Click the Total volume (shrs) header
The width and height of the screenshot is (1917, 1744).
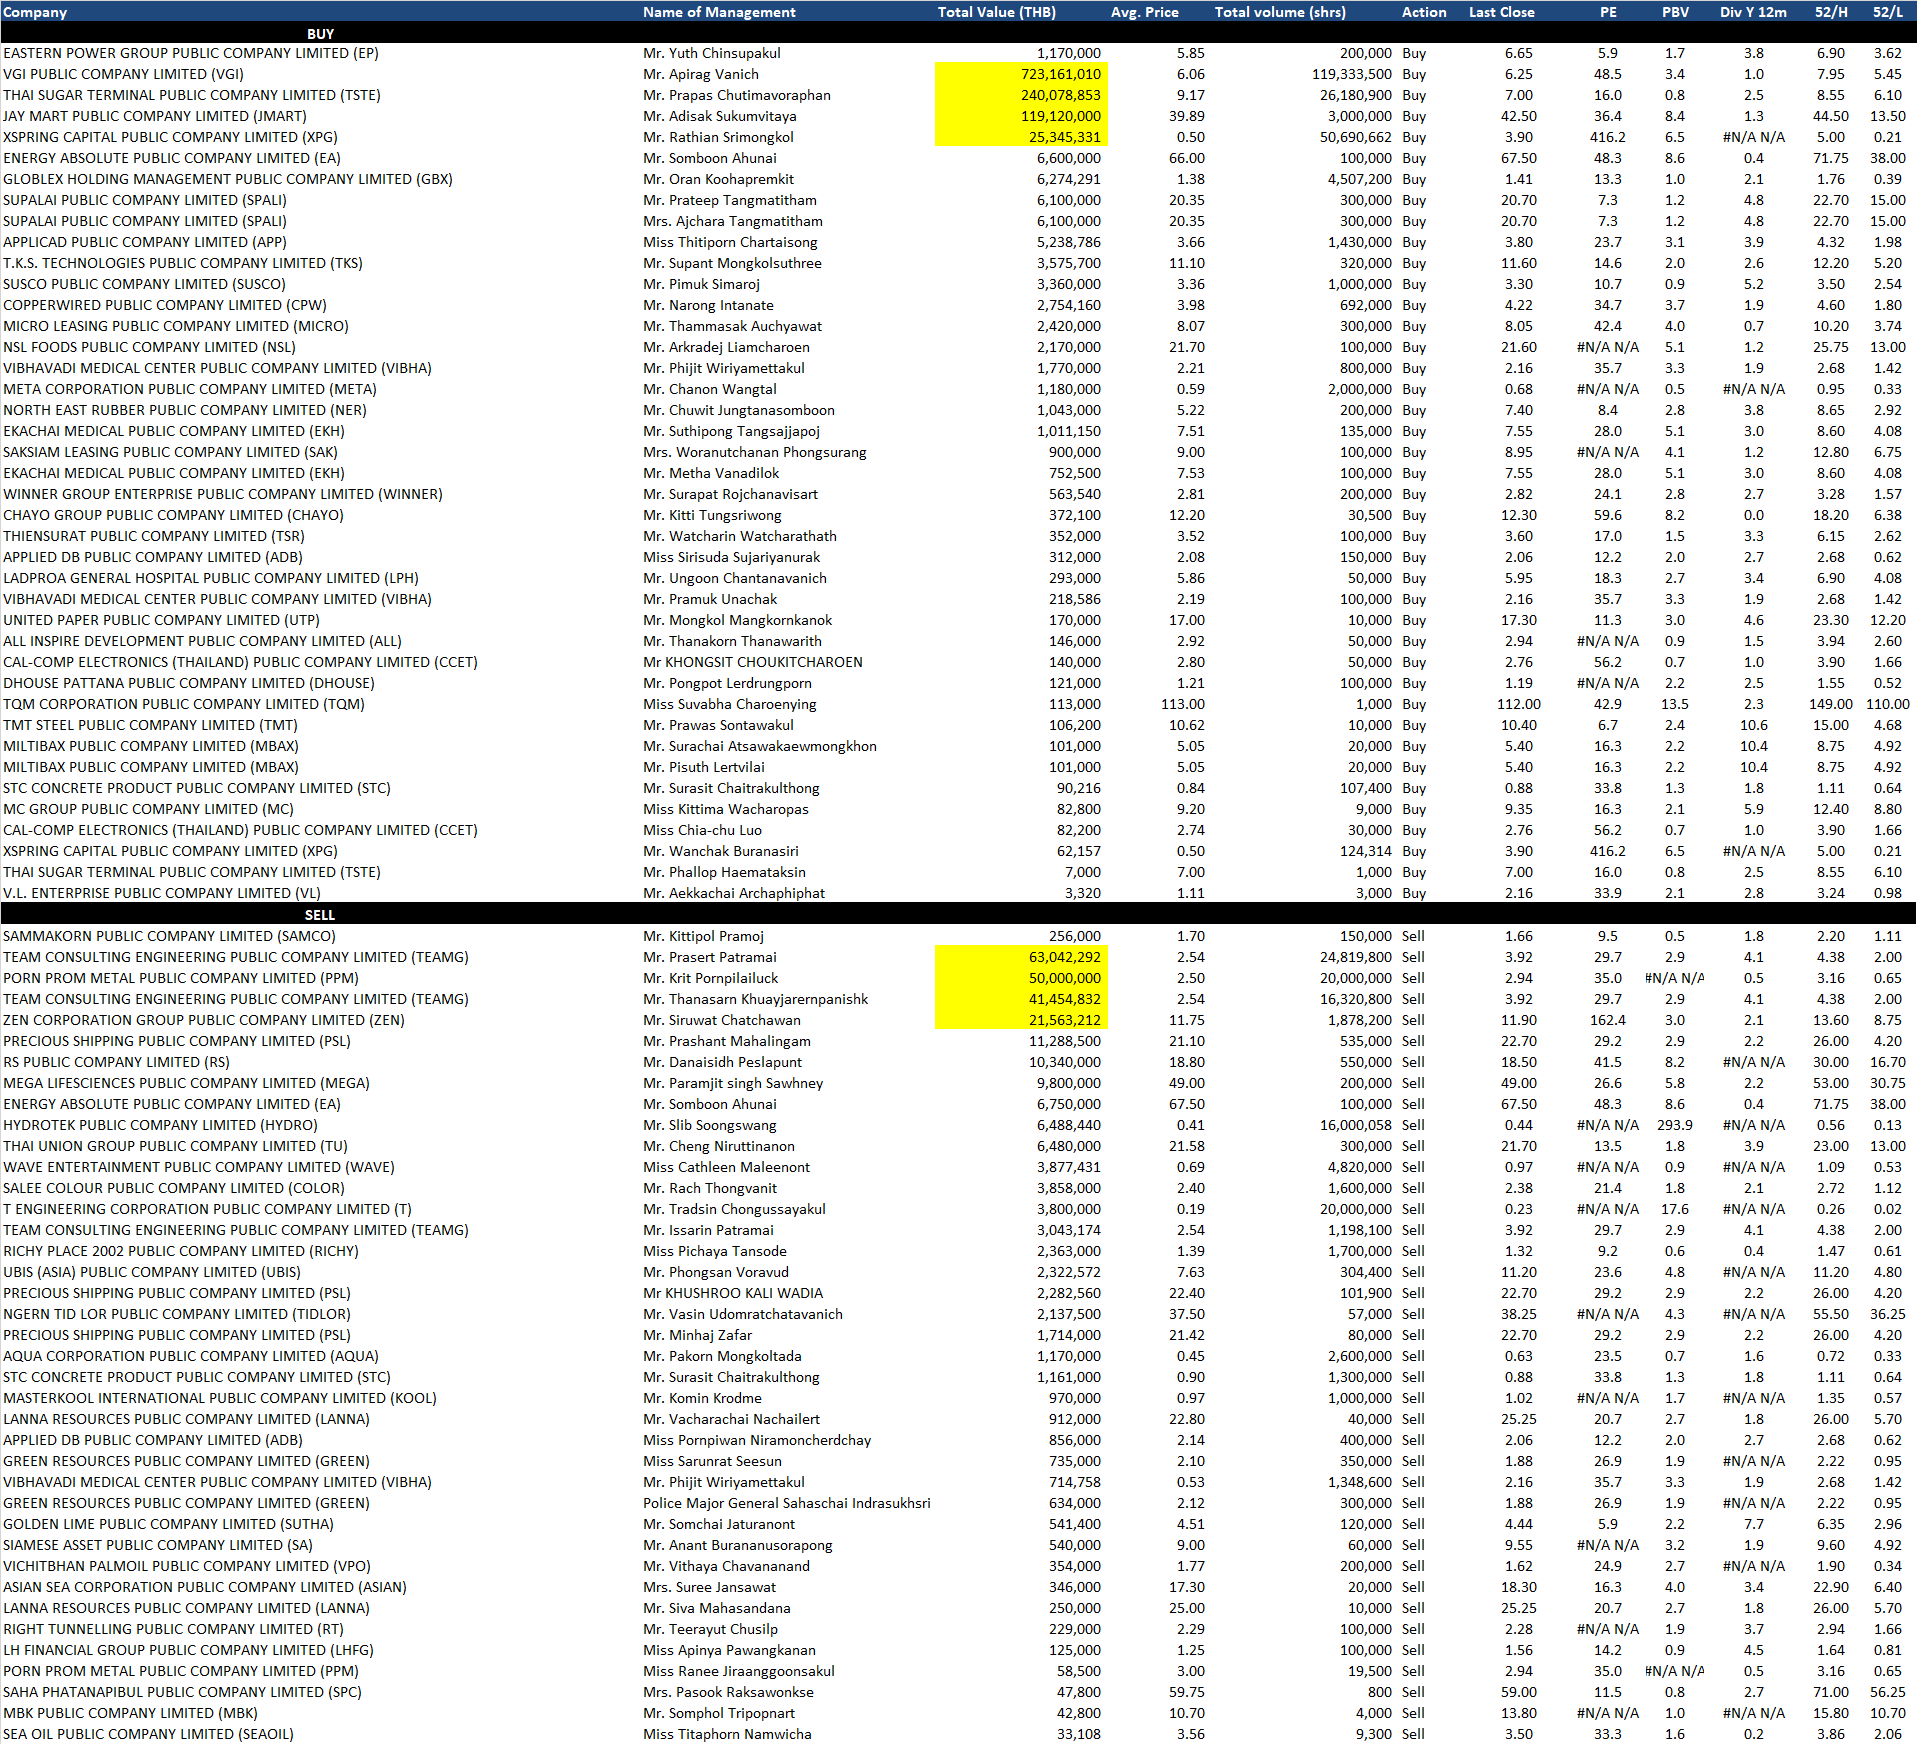(x=1279, y=12)
